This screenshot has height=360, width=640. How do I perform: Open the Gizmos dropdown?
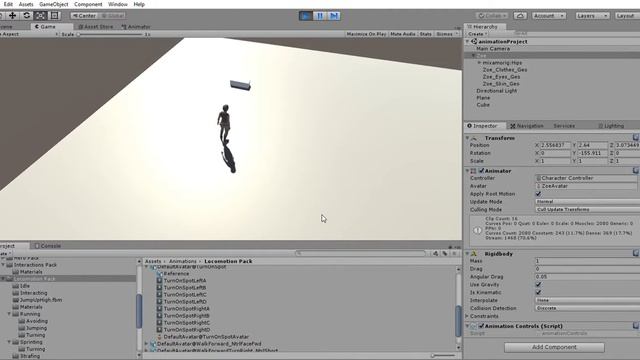coord(447,34)
